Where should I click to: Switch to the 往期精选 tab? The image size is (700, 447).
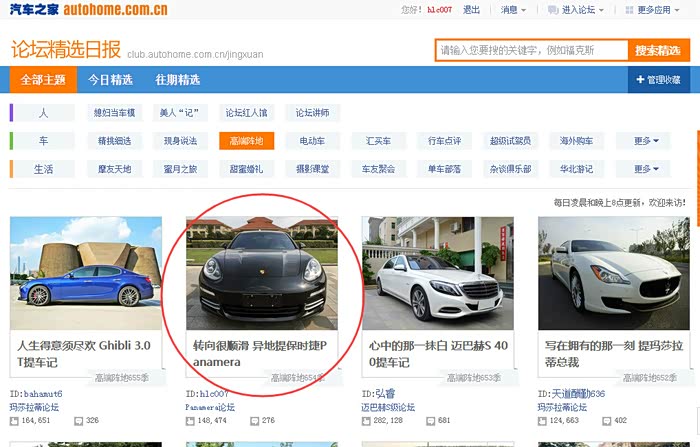click(x=177, y=80)
